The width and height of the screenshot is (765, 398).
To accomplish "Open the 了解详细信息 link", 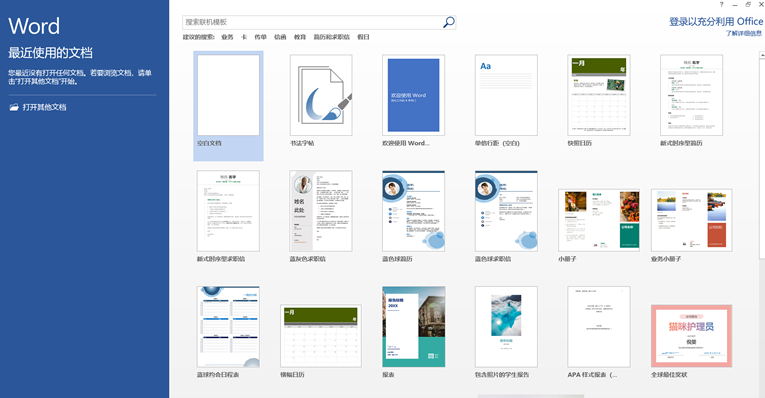I will point(744,33).
